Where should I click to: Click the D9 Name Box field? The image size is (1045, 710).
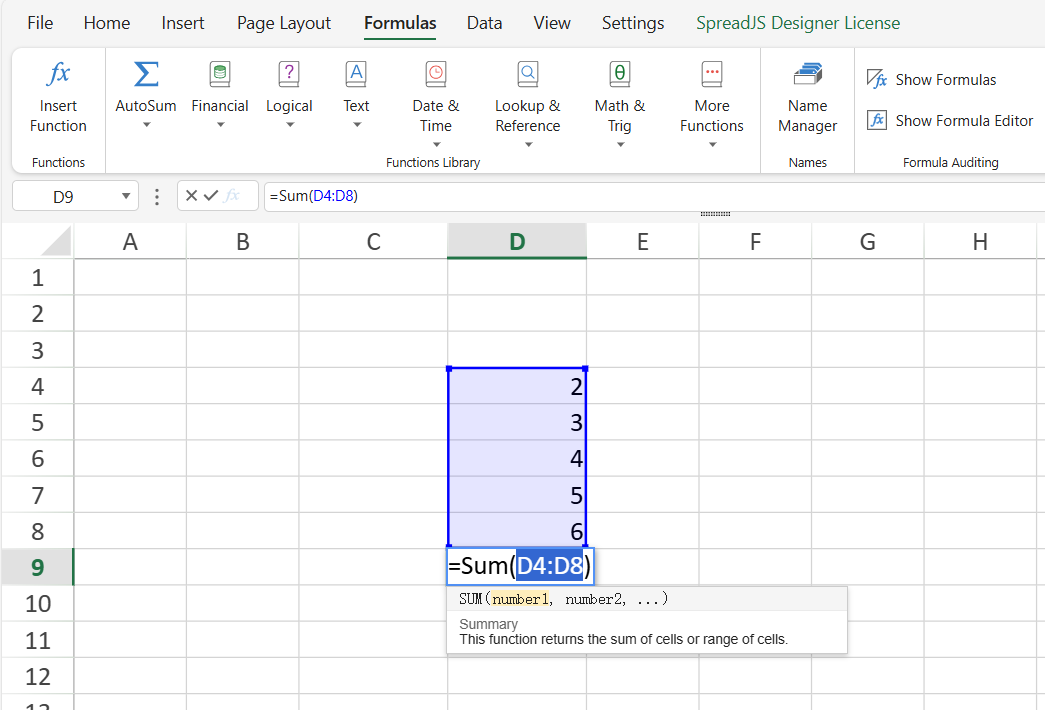63,196
